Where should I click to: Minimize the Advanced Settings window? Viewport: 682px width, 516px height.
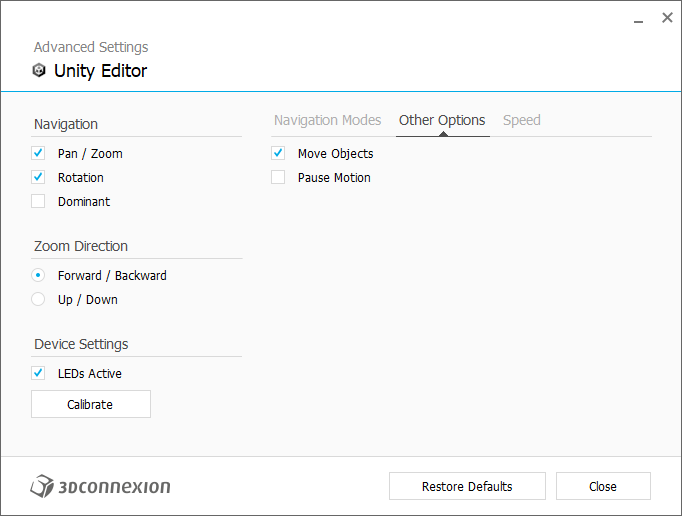point(639,19)
